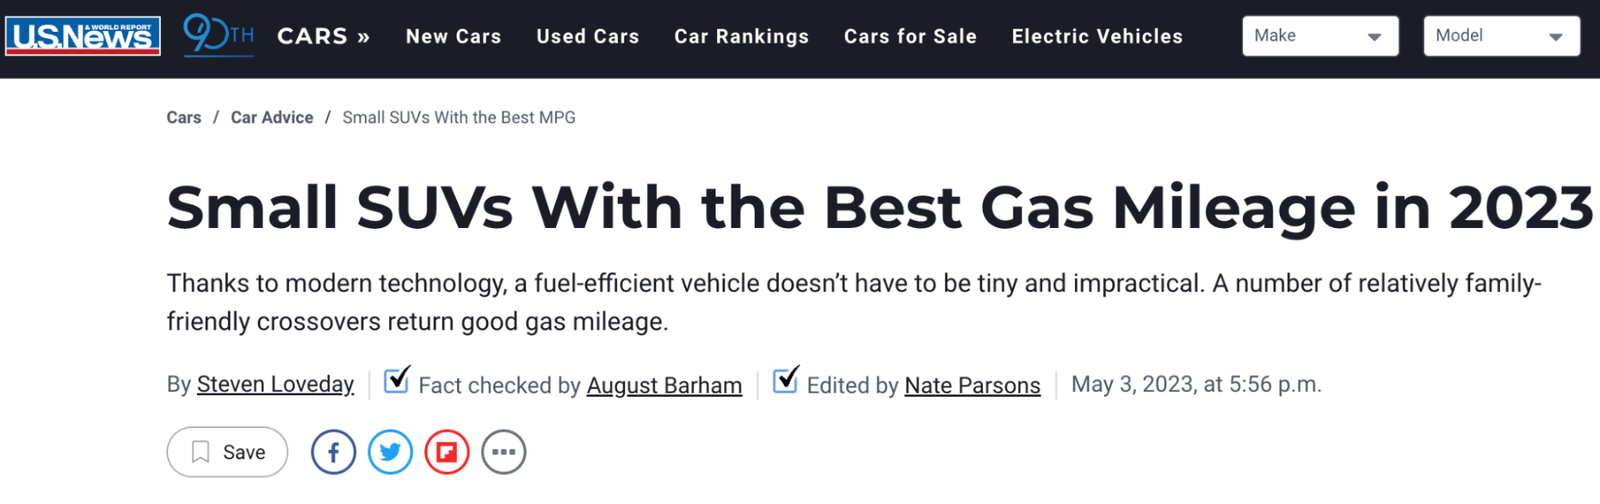1600x504 pixels.
Task: Go to Car Rankings menu
Action: [x=742, y=37]
